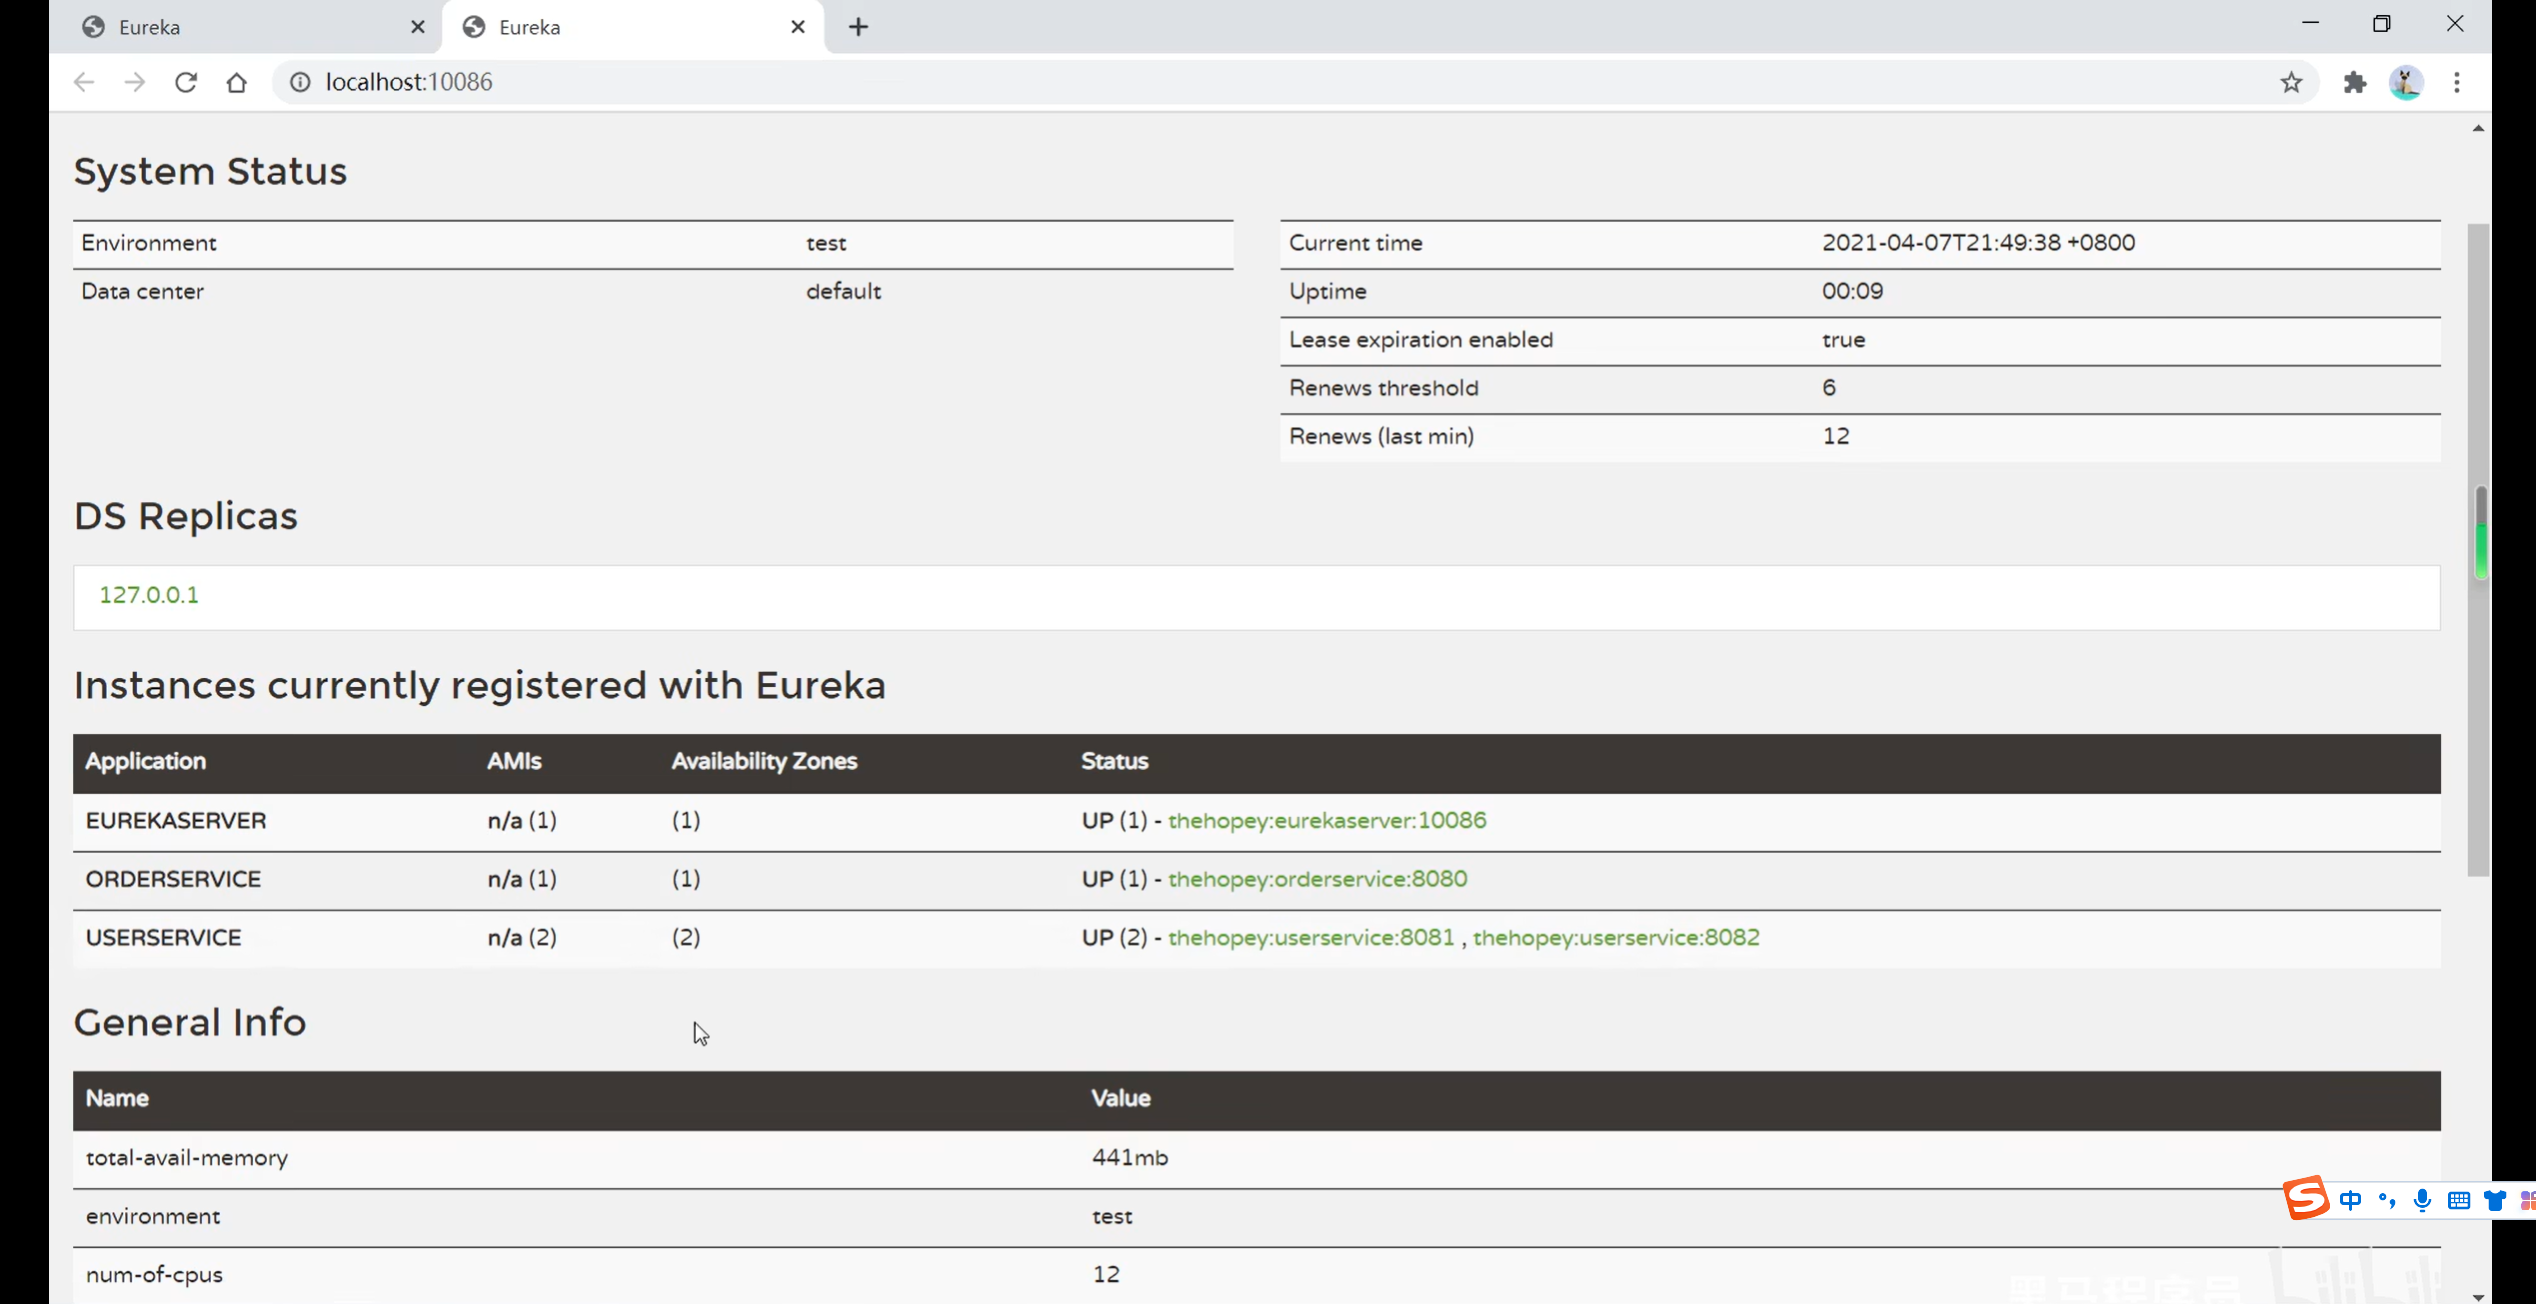Open thehopey:userservice:8082 instance link
The height and width of the screenshot is (1304, 2536).
[x=1615, y=937]
